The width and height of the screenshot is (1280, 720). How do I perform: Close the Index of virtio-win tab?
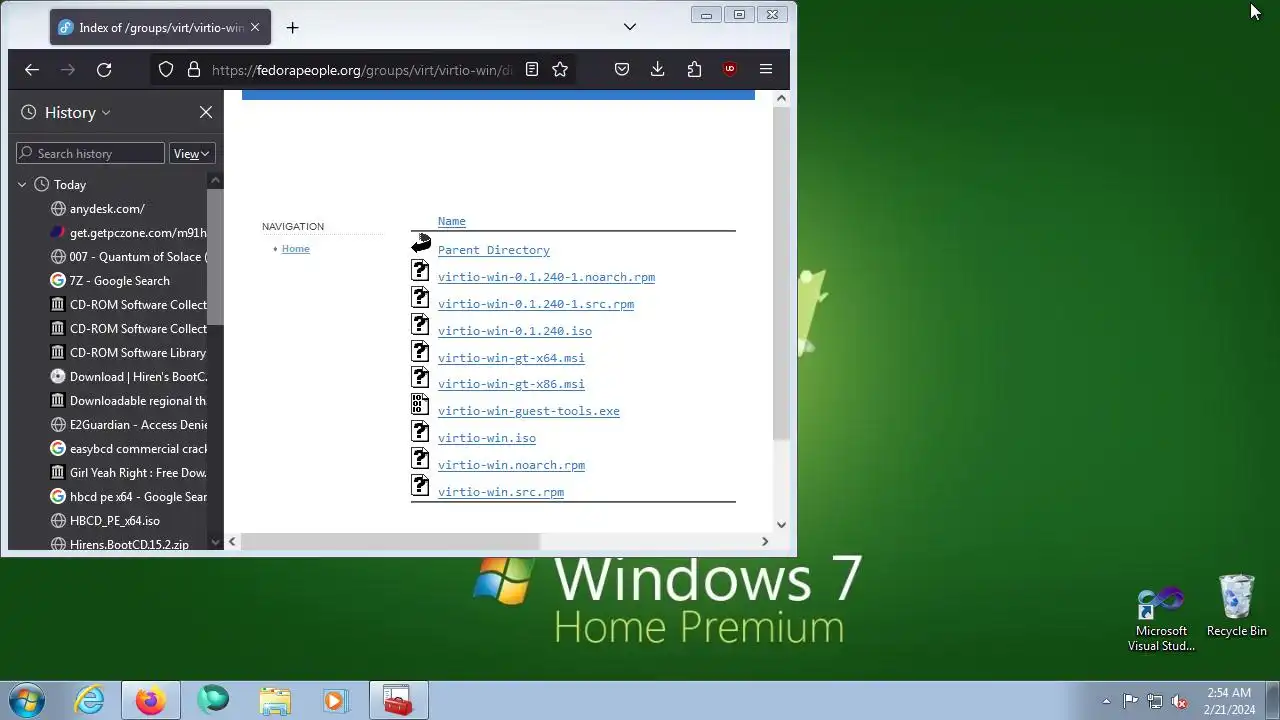254,28
